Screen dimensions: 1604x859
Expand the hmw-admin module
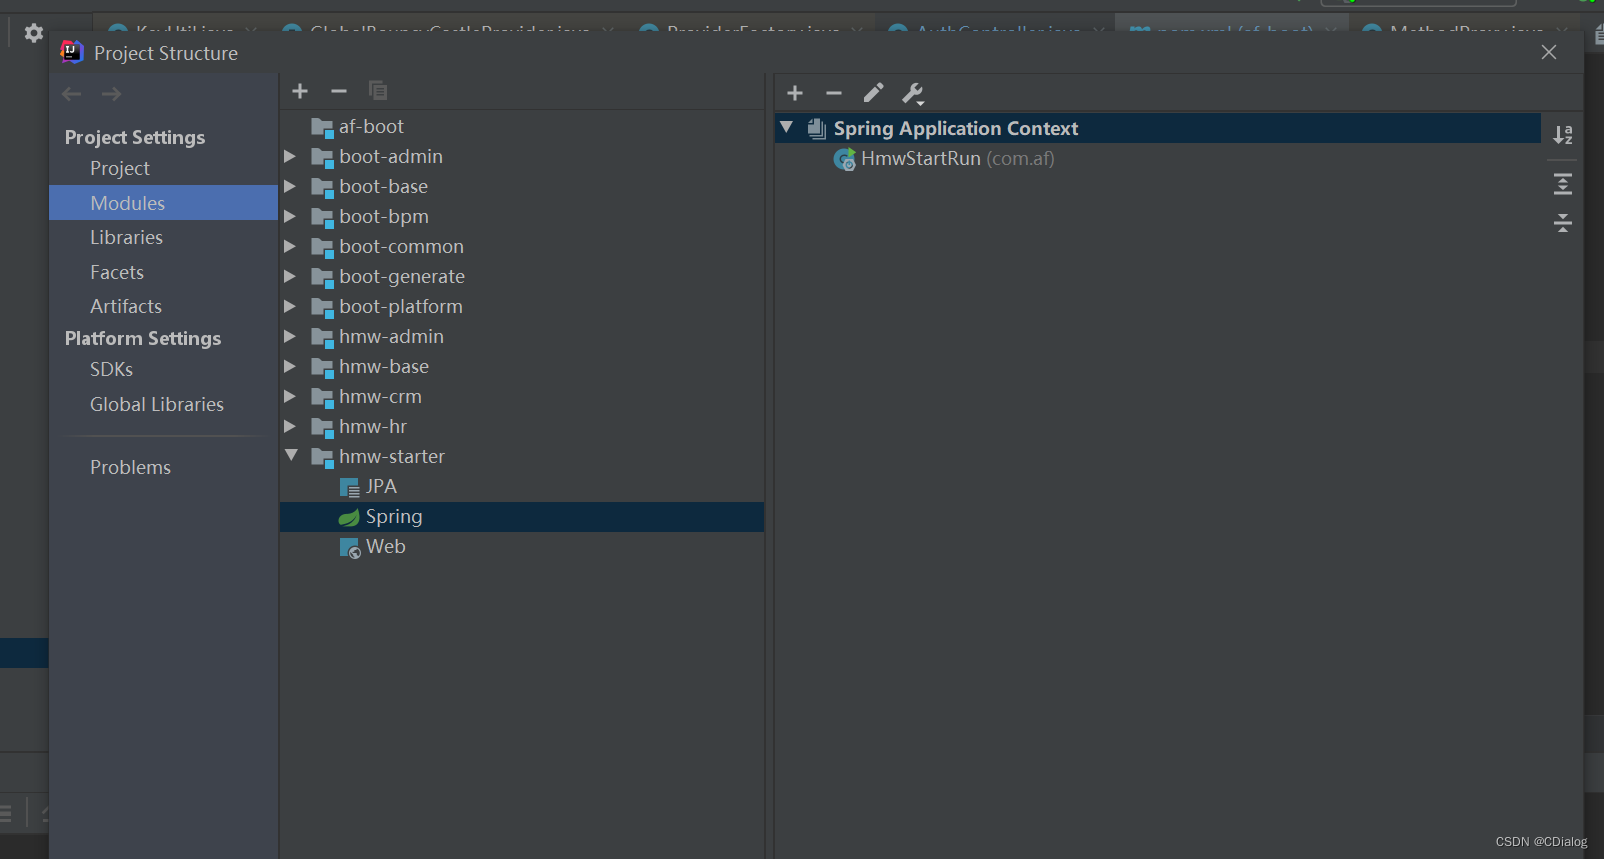290,336
